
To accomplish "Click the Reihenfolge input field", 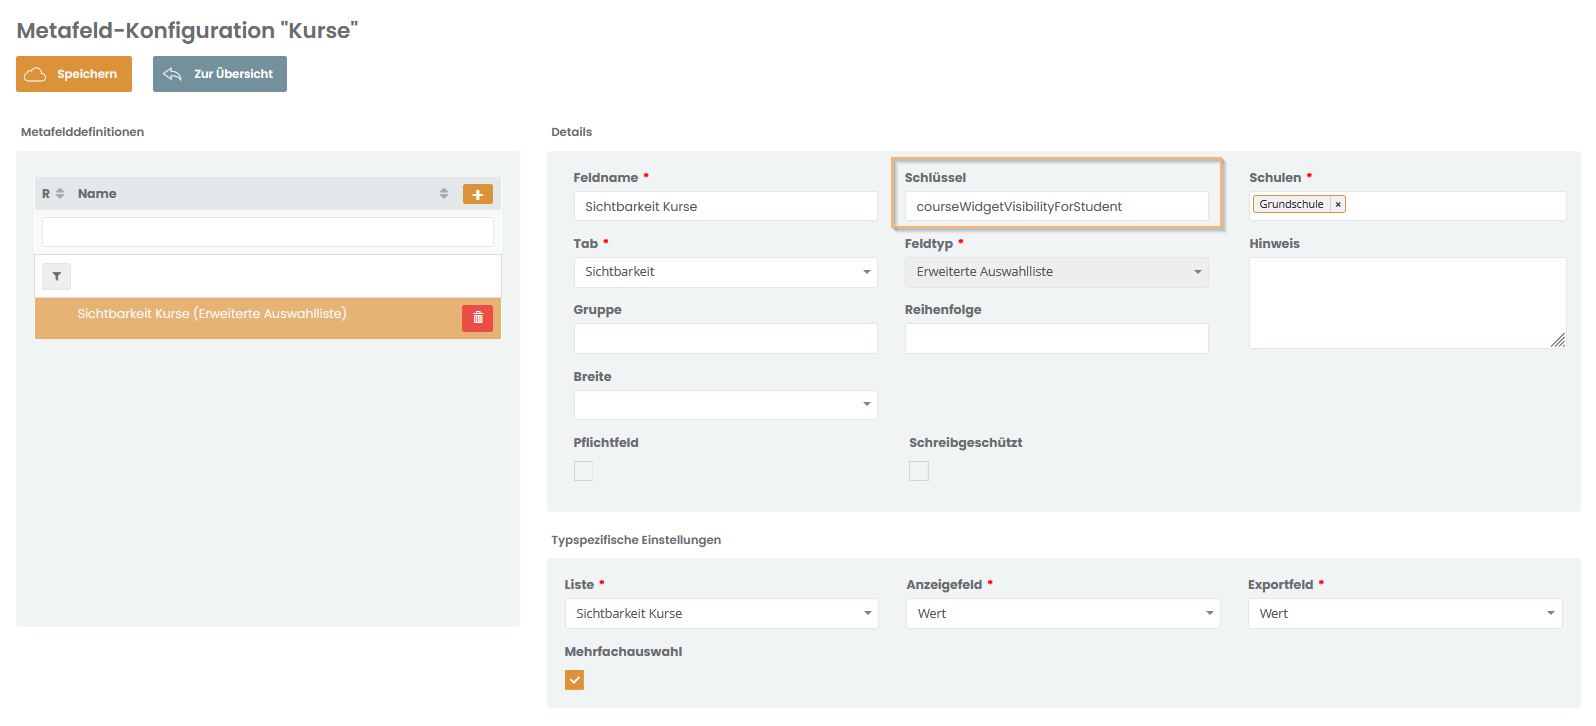I will point(1057,338).
